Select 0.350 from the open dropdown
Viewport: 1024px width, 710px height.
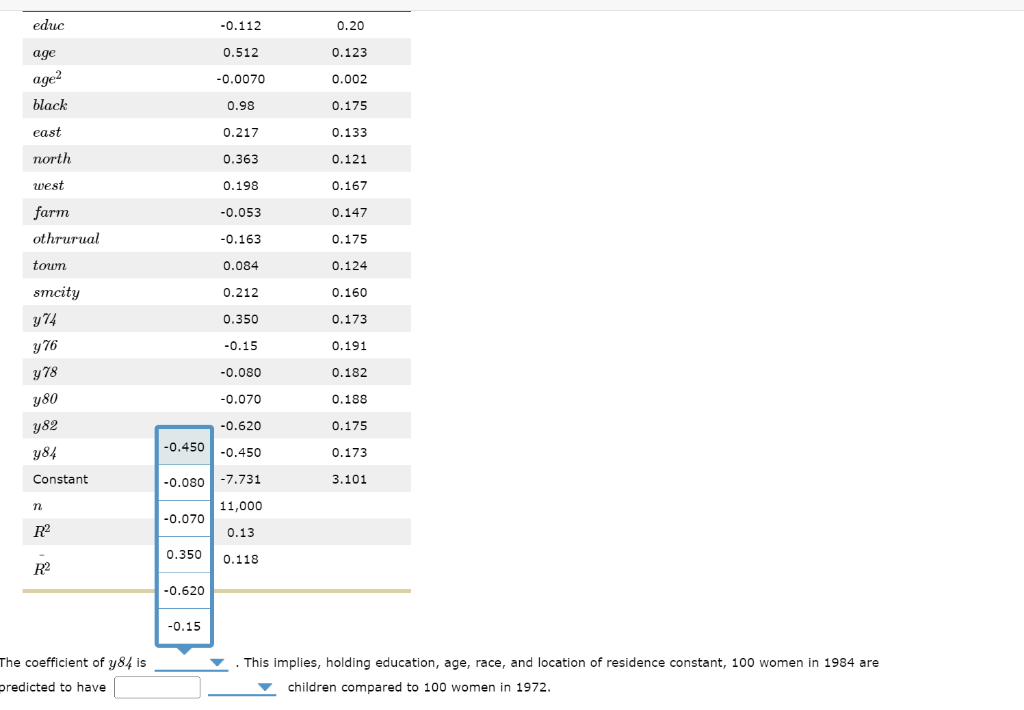click(184, 555)
